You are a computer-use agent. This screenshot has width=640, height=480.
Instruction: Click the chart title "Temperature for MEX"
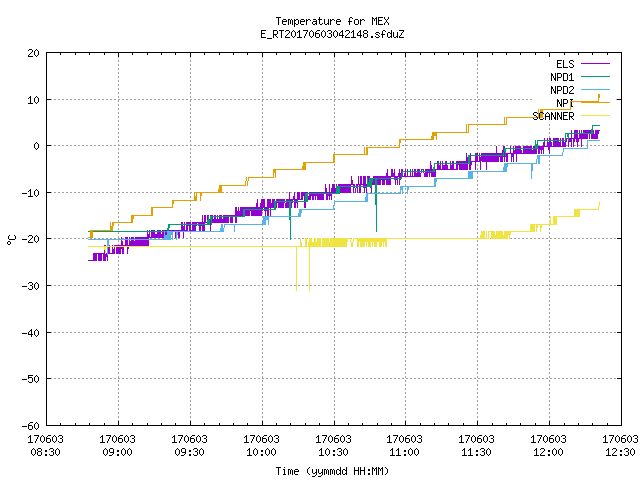[332, 21]
